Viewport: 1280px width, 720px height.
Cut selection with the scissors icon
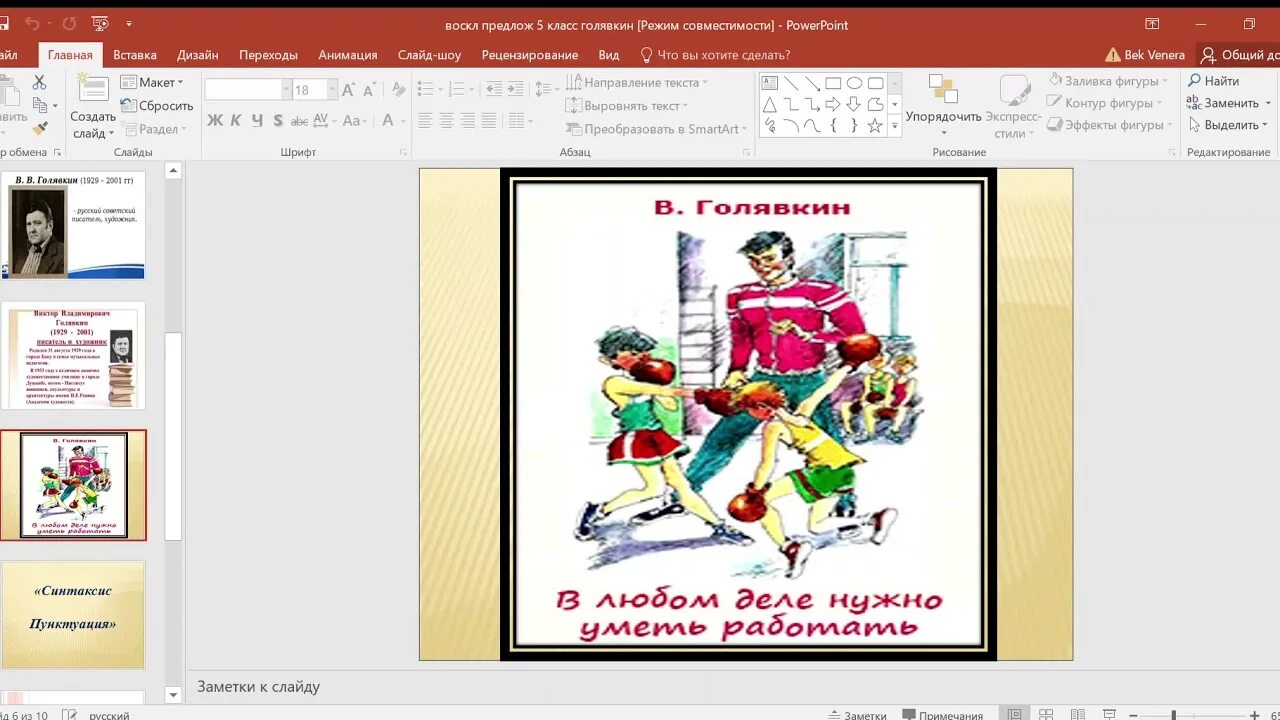point(40,82)
